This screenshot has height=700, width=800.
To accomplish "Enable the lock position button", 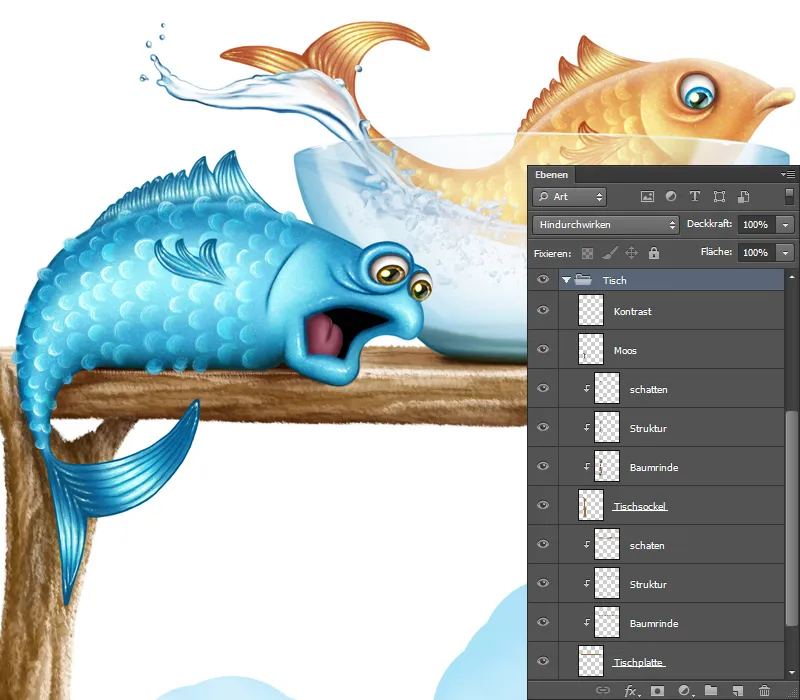I will 633,253.
